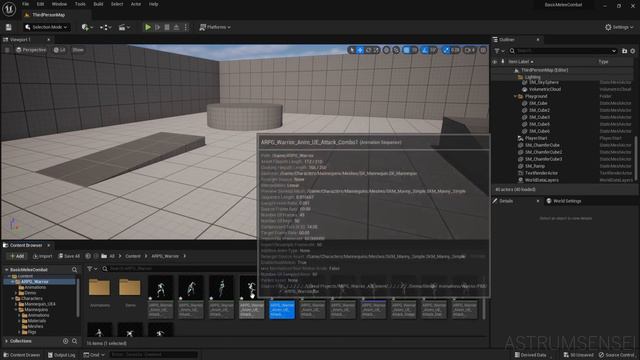
Task: Click the Content Browser asset filter icon
Action: click(x=92, y=269)
